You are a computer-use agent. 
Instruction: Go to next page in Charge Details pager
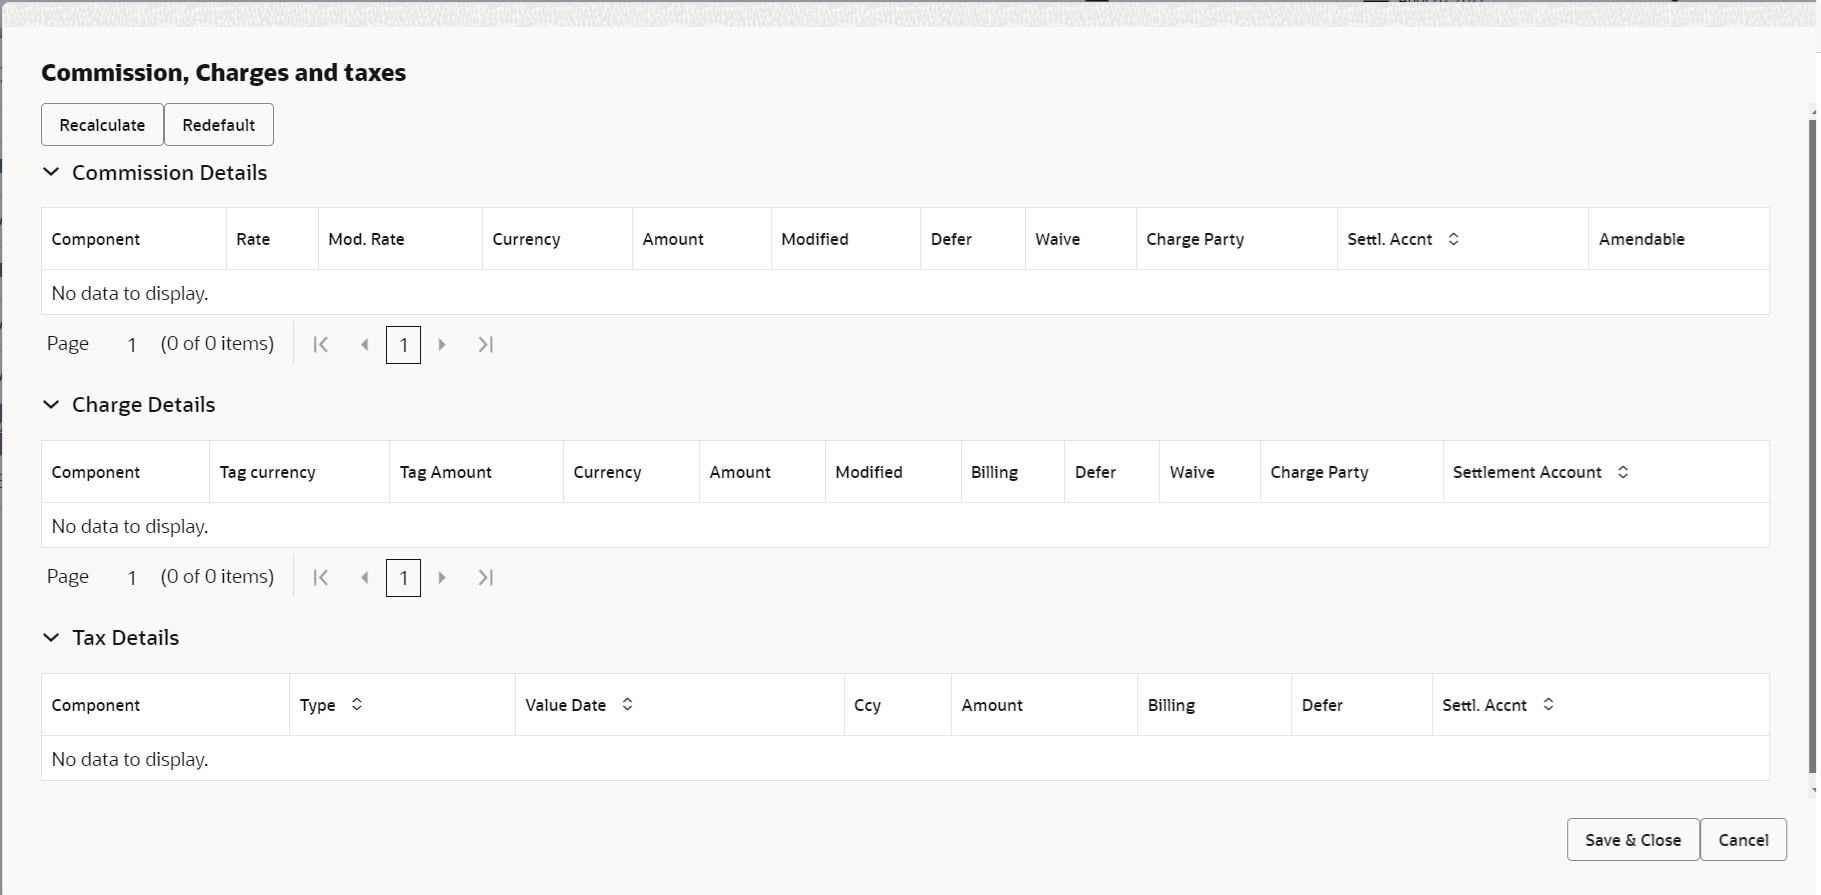pos(442,577)
